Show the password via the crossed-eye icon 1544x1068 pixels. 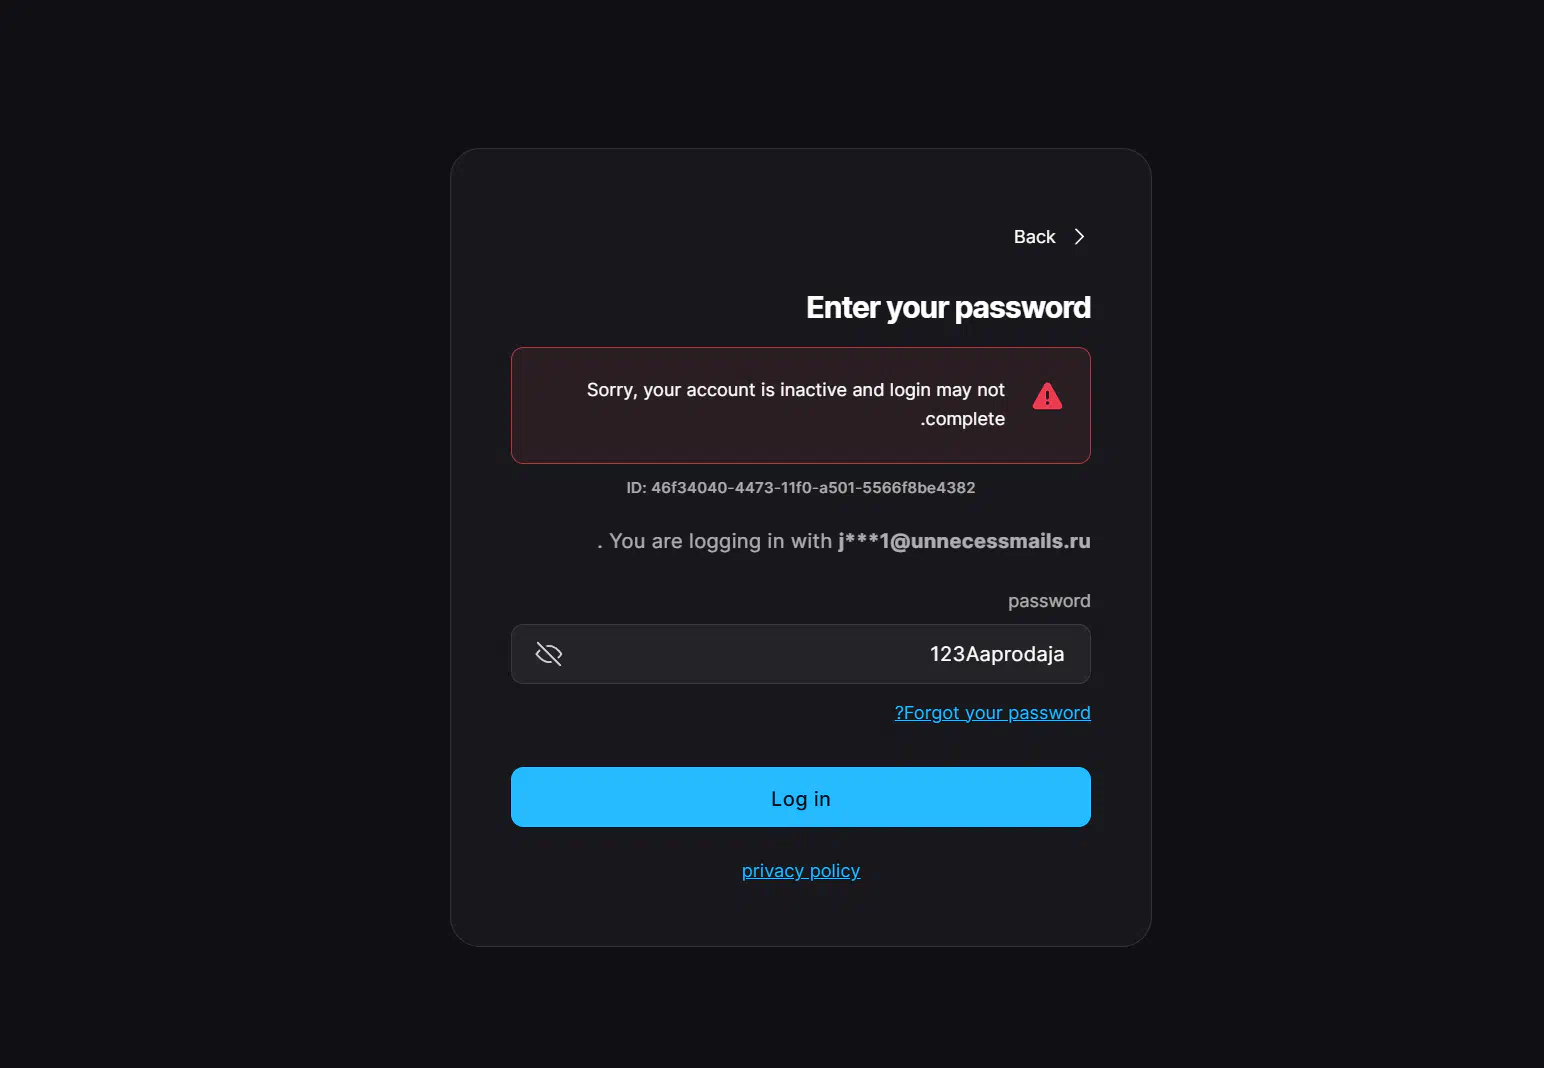point(549,654)
